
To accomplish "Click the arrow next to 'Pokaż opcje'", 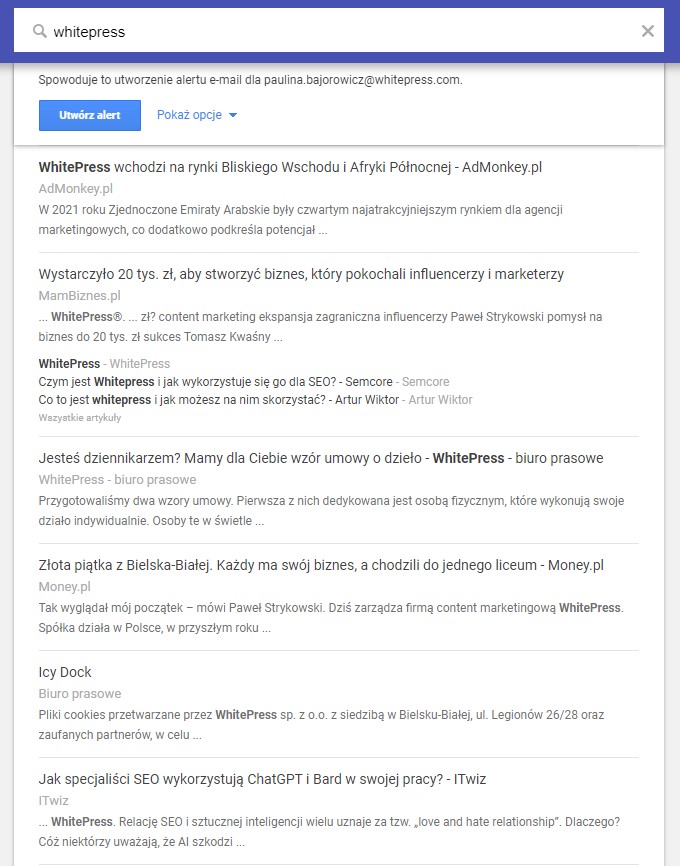I will [x=233, y=115].
